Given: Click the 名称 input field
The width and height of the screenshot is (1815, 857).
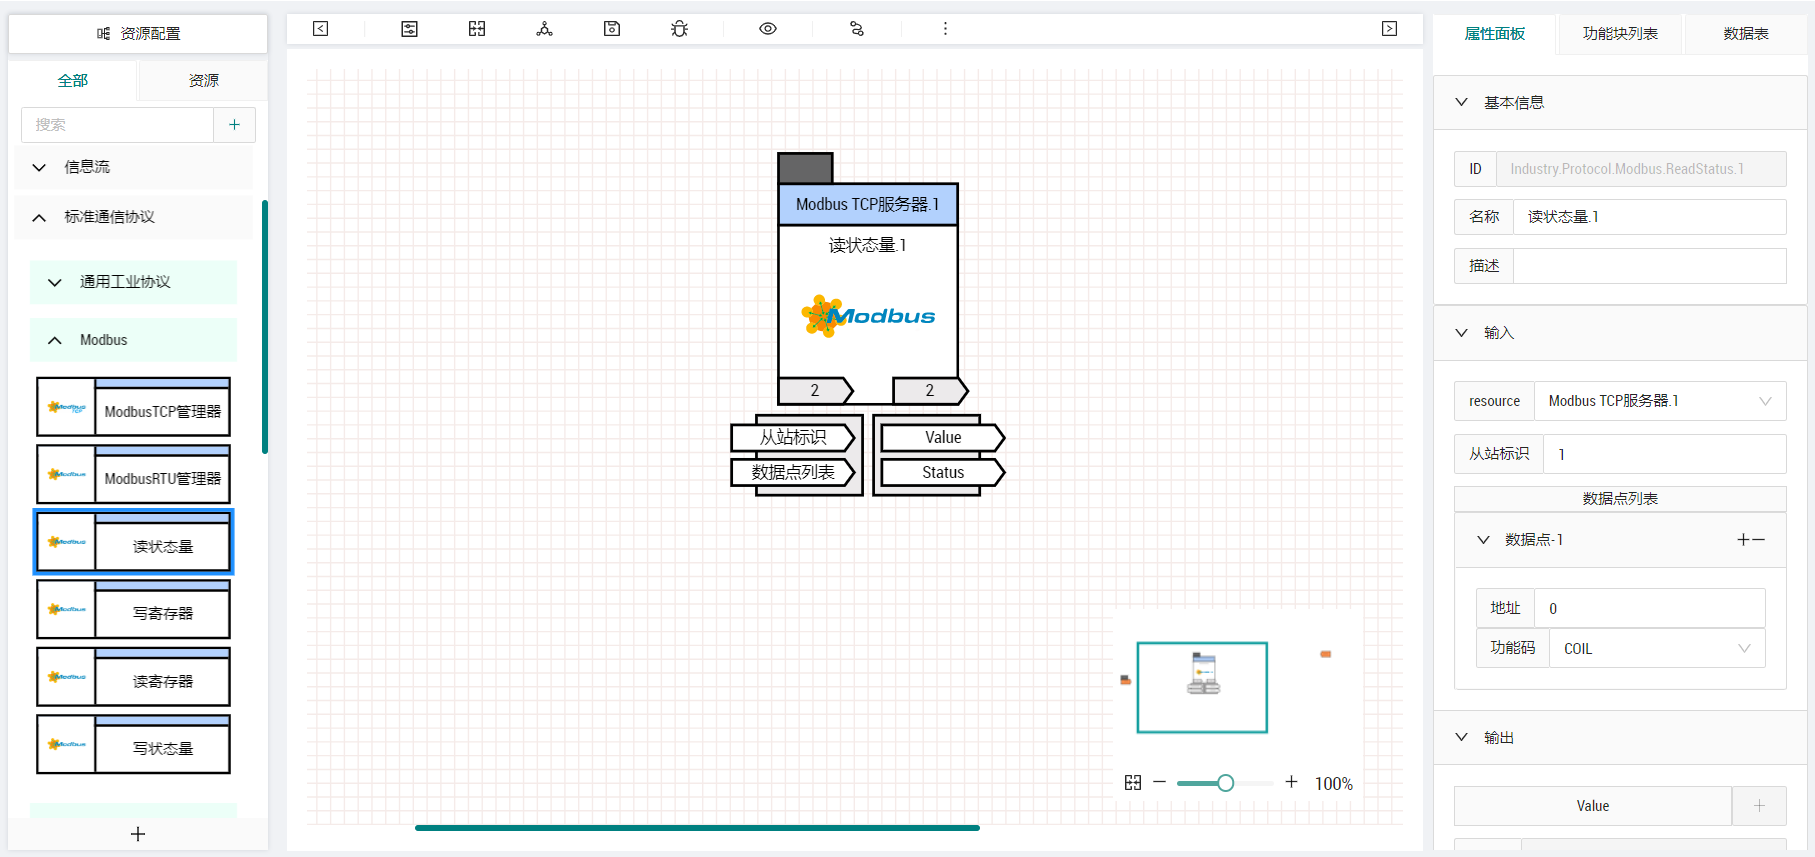Looking at the screenshot, I should click(1650, 217).
